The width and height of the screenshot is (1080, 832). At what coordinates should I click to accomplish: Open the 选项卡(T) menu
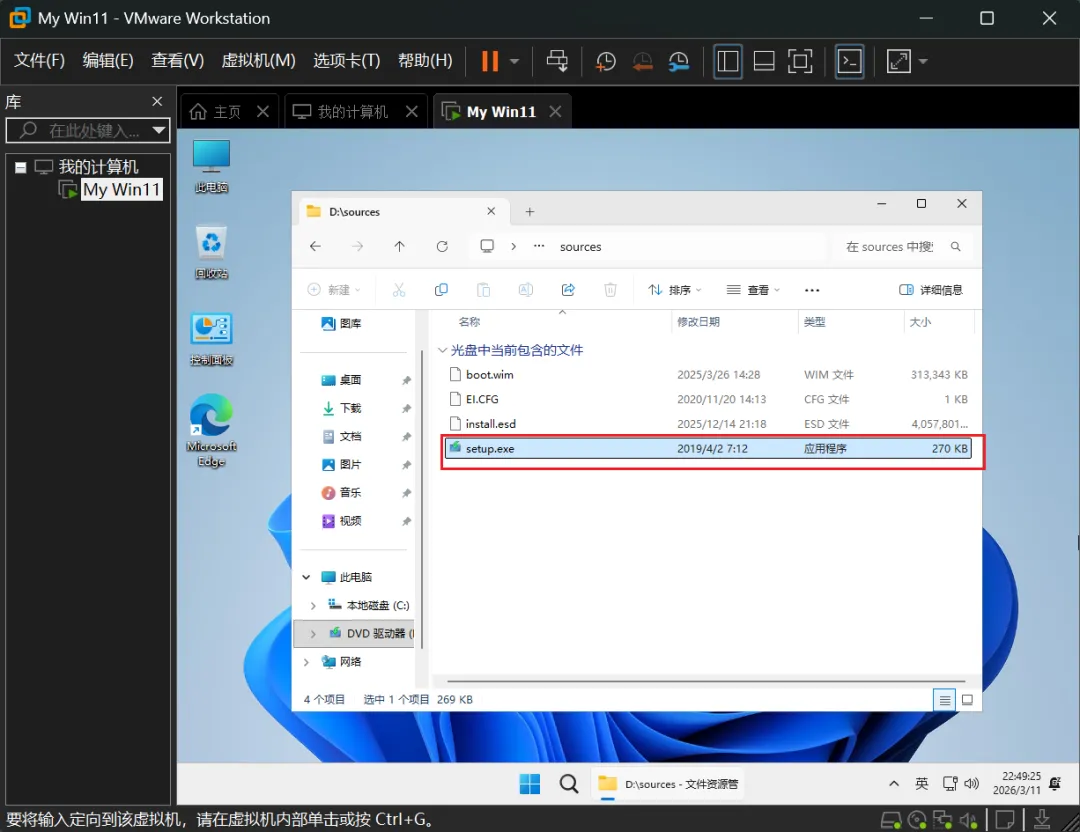346,61
